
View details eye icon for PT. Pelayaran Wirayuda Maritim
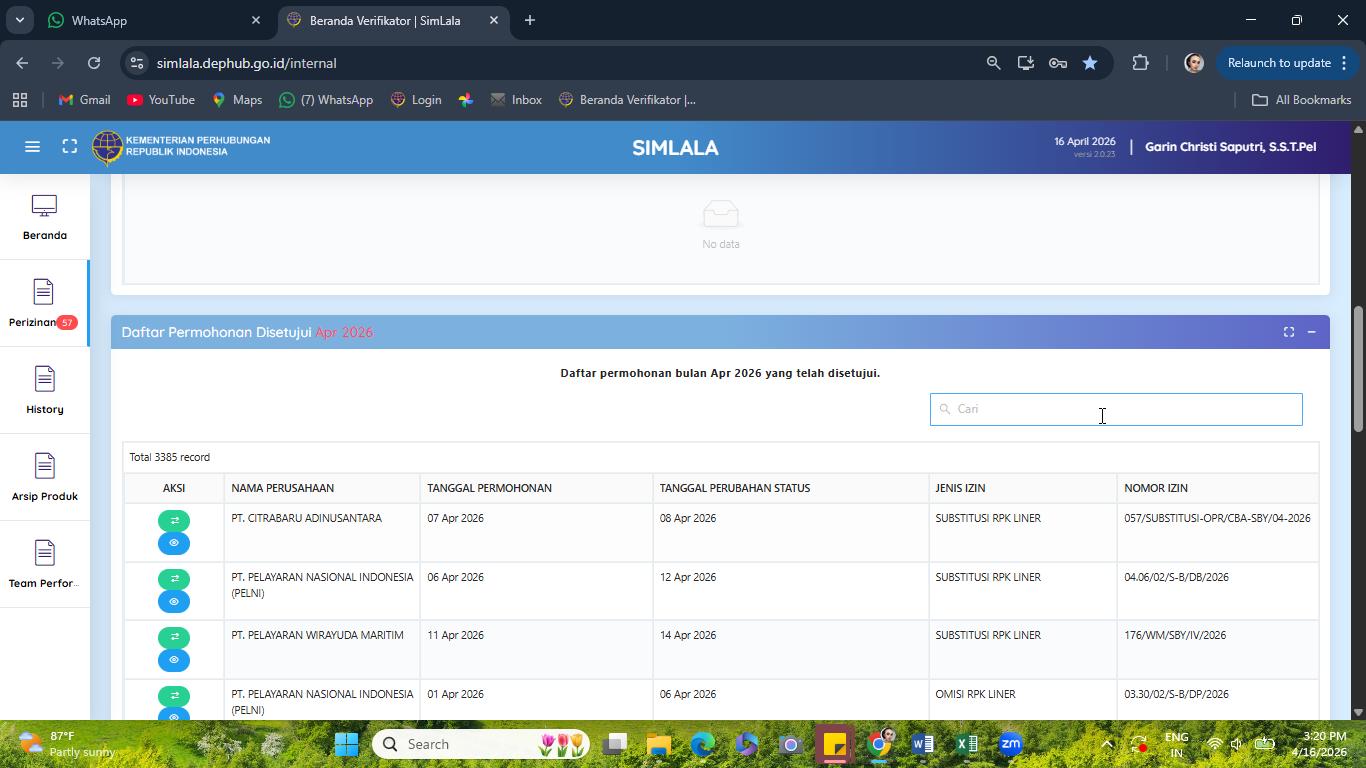(x=174, y=660)
